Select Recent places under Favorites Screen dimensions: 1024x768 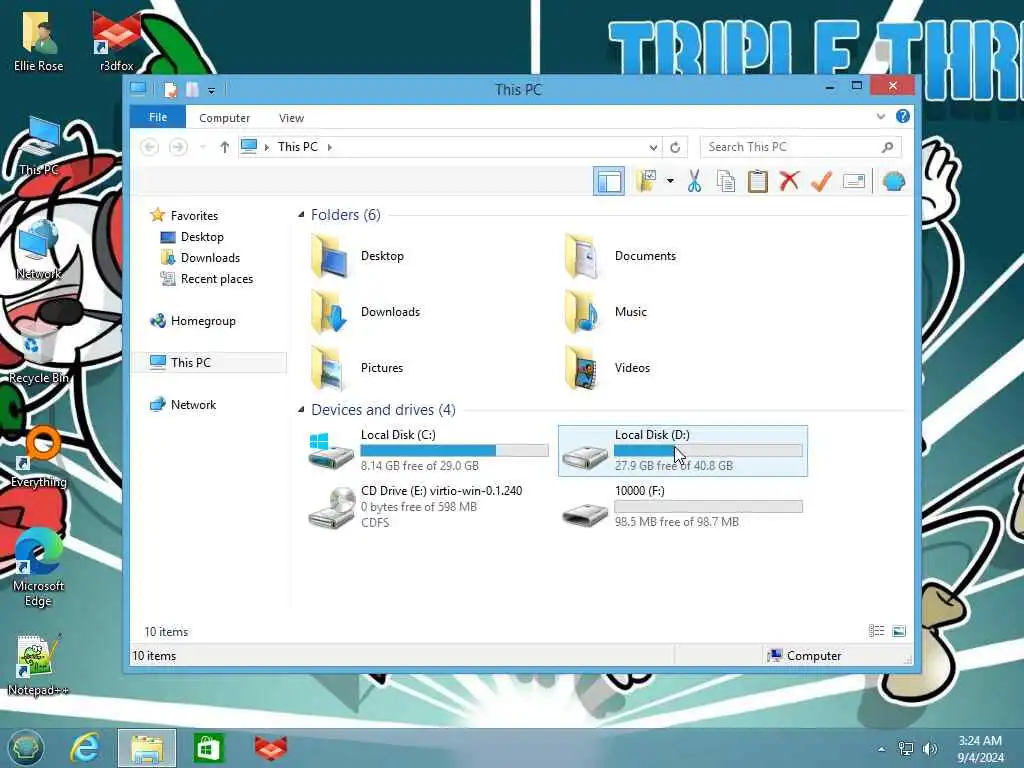(x=216, y=279)
